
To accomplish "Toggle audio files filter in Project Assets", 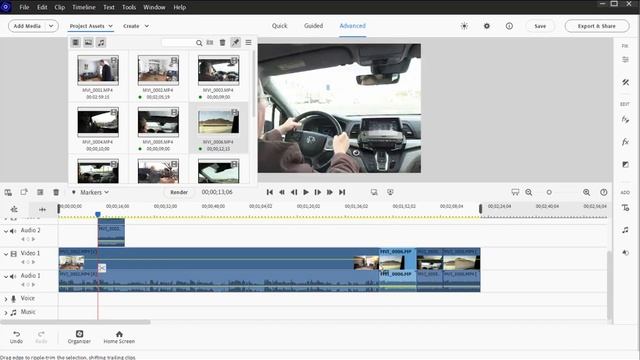I will tap(101, 42).
